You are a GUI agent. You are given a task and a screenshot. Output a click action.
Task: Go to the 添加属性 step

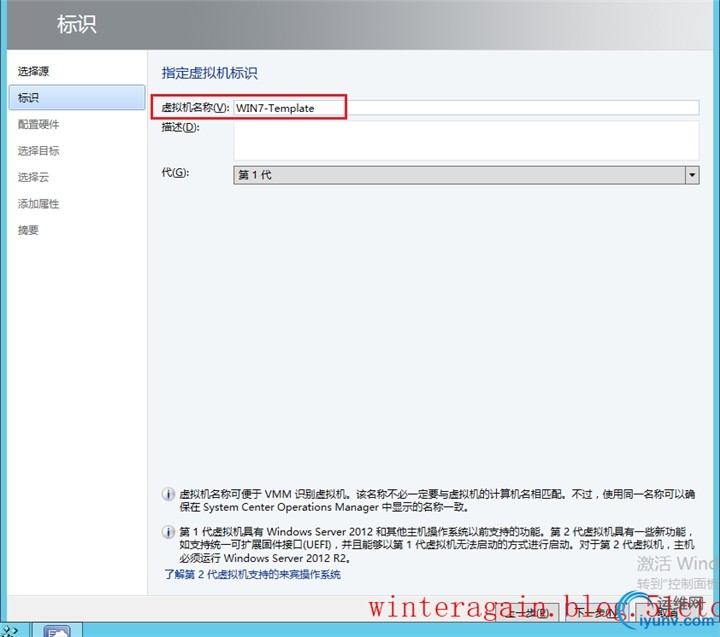[x=39, y=203]
